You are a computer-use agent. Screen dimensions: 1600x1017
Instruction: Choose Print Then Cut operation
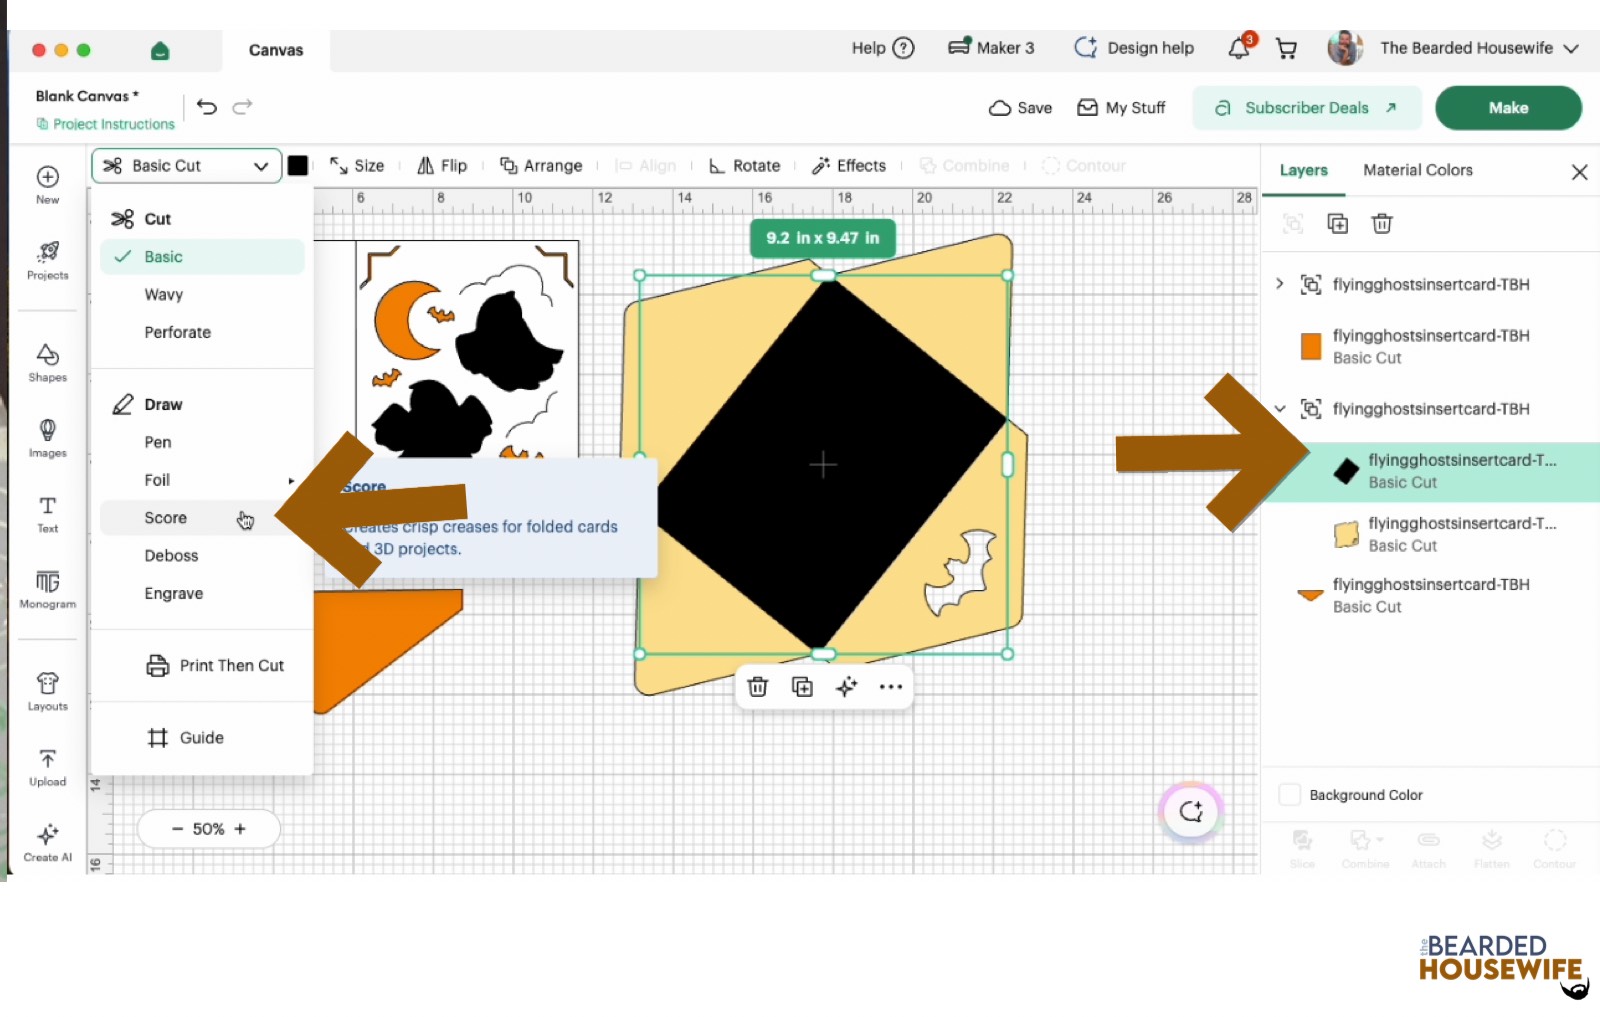pos(216,666)
